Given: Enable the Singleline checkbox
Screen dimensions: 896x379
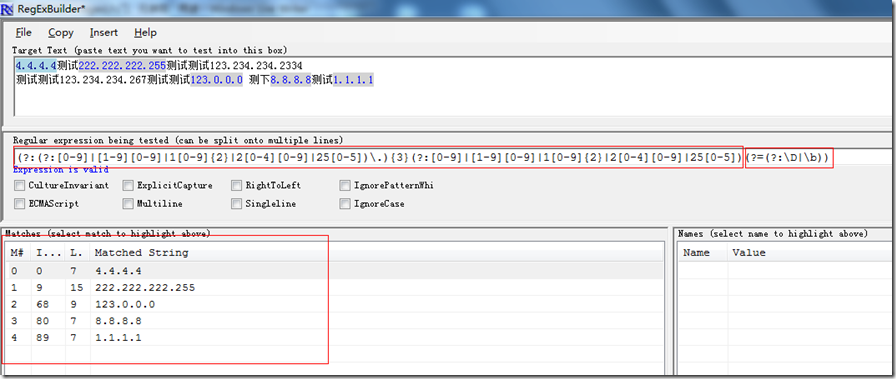Looking at the screenshot, I should tap(237, 204).
